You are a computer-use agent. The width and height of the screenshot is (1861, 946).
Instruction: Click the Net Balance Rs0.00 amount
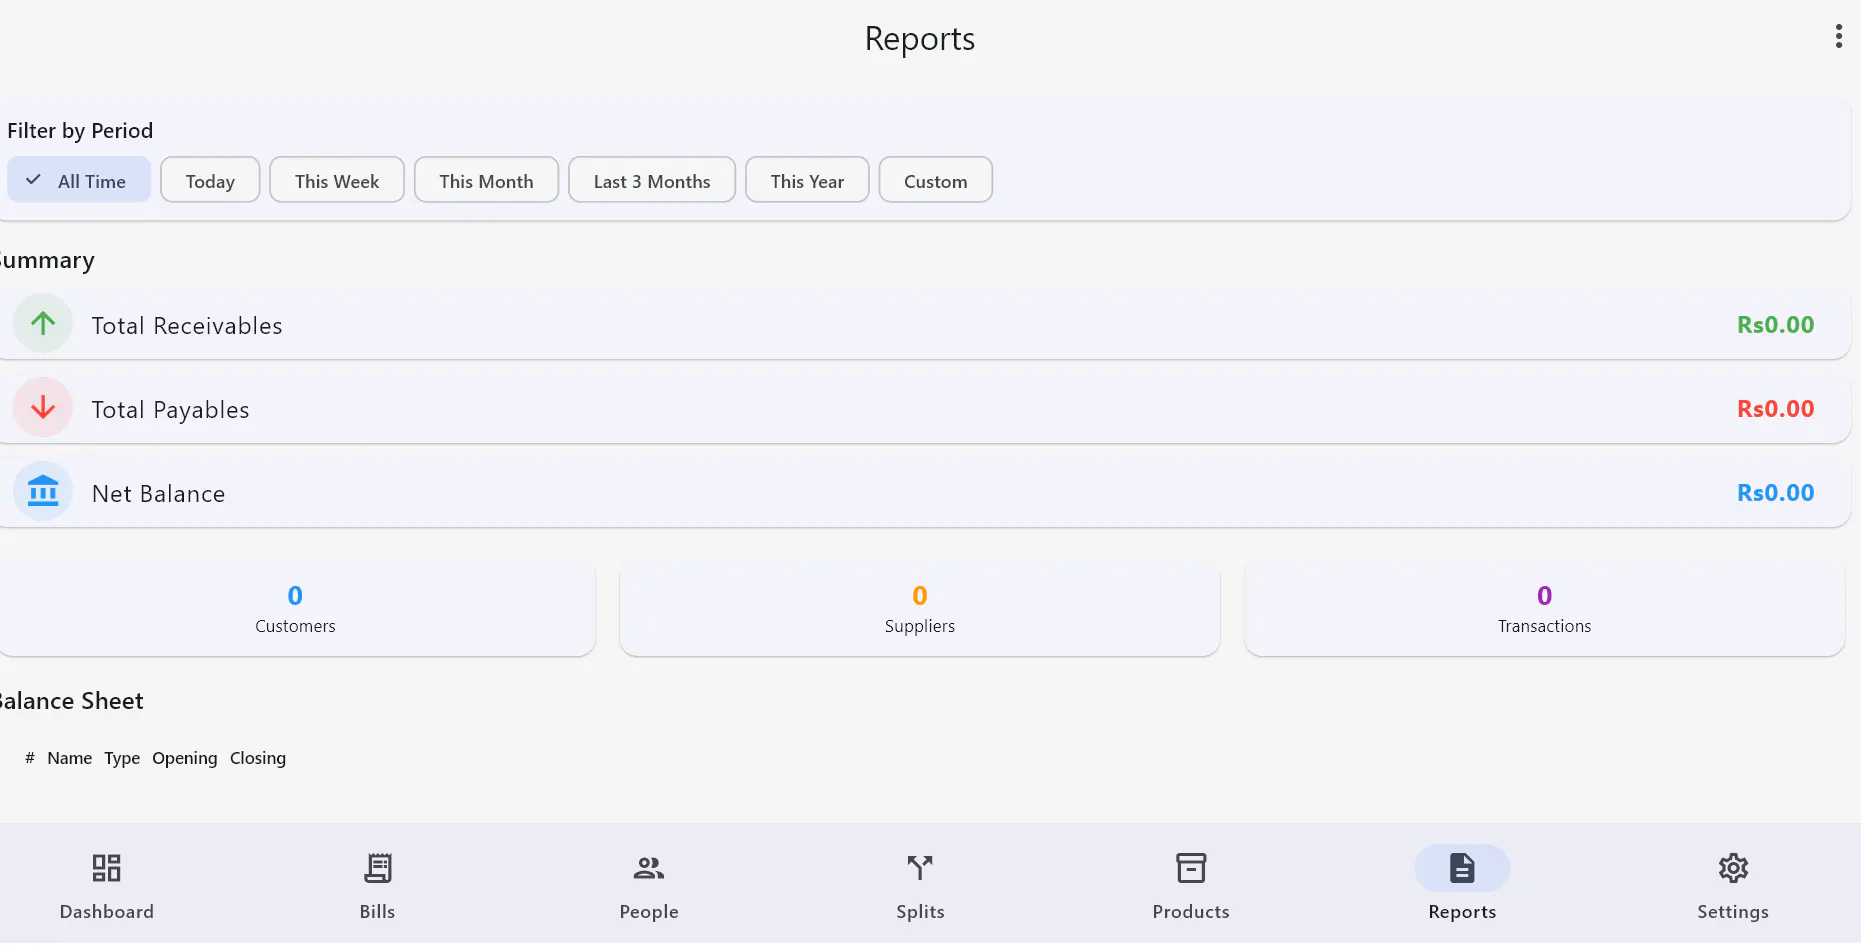pyautogui.click(x=1775, y=493)
